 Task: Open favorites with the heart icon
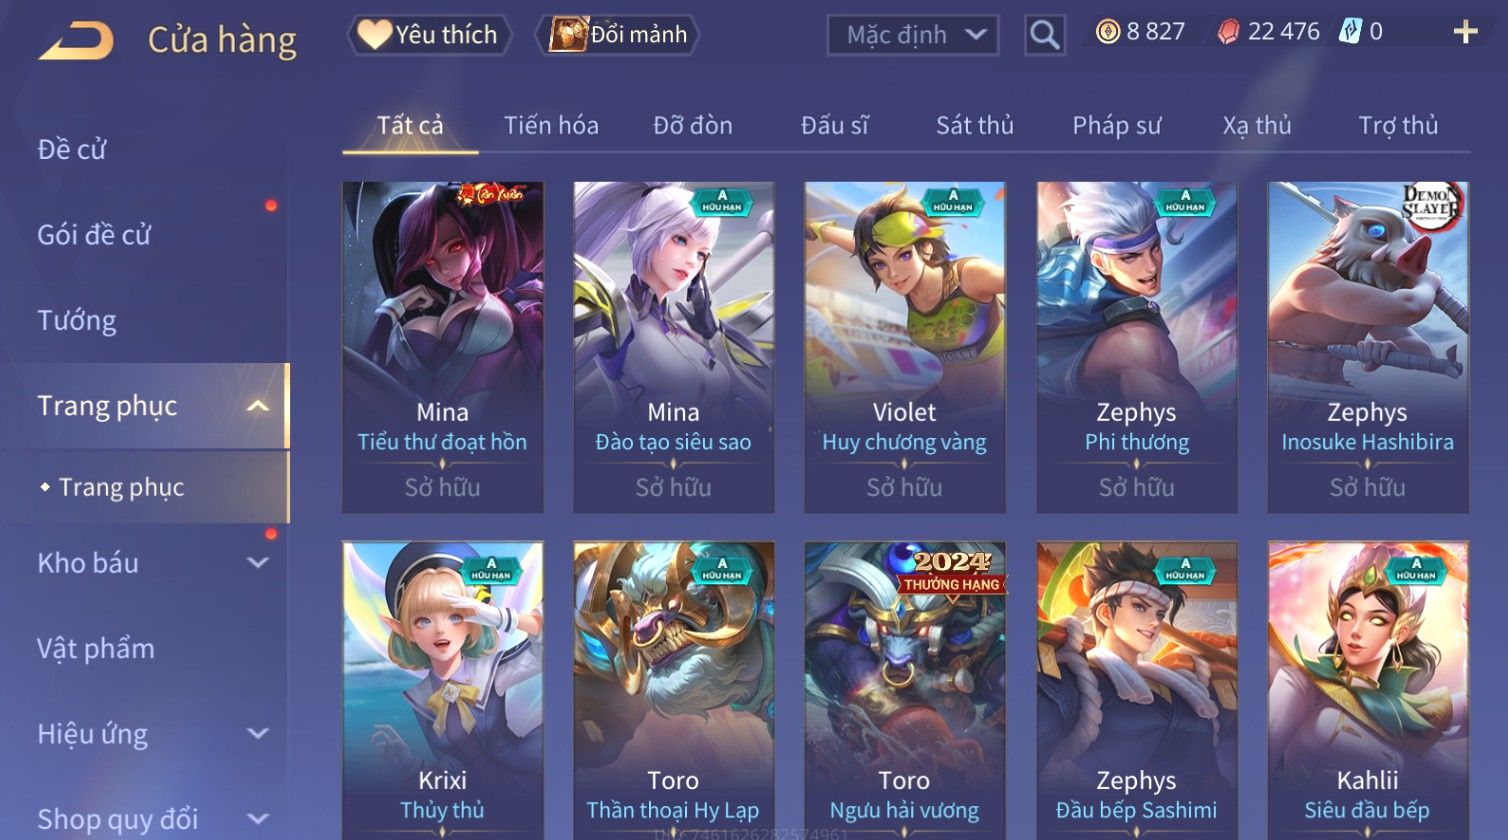(x=375, y=35)
